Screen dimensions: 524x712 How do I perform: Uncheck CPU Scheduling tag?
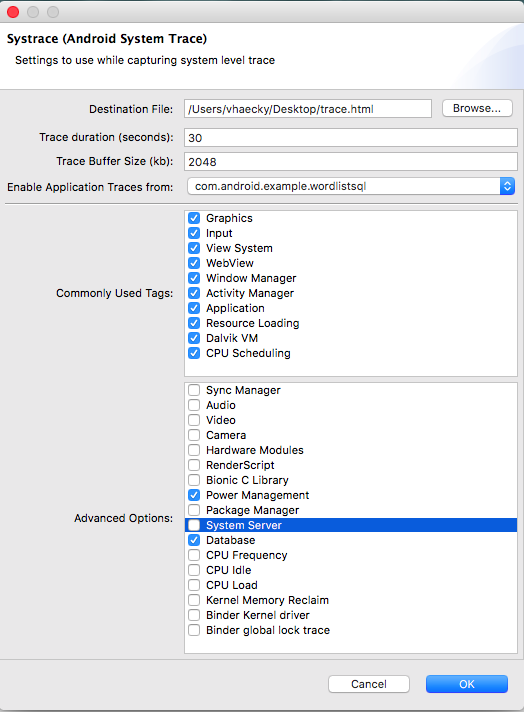(194, 353)
